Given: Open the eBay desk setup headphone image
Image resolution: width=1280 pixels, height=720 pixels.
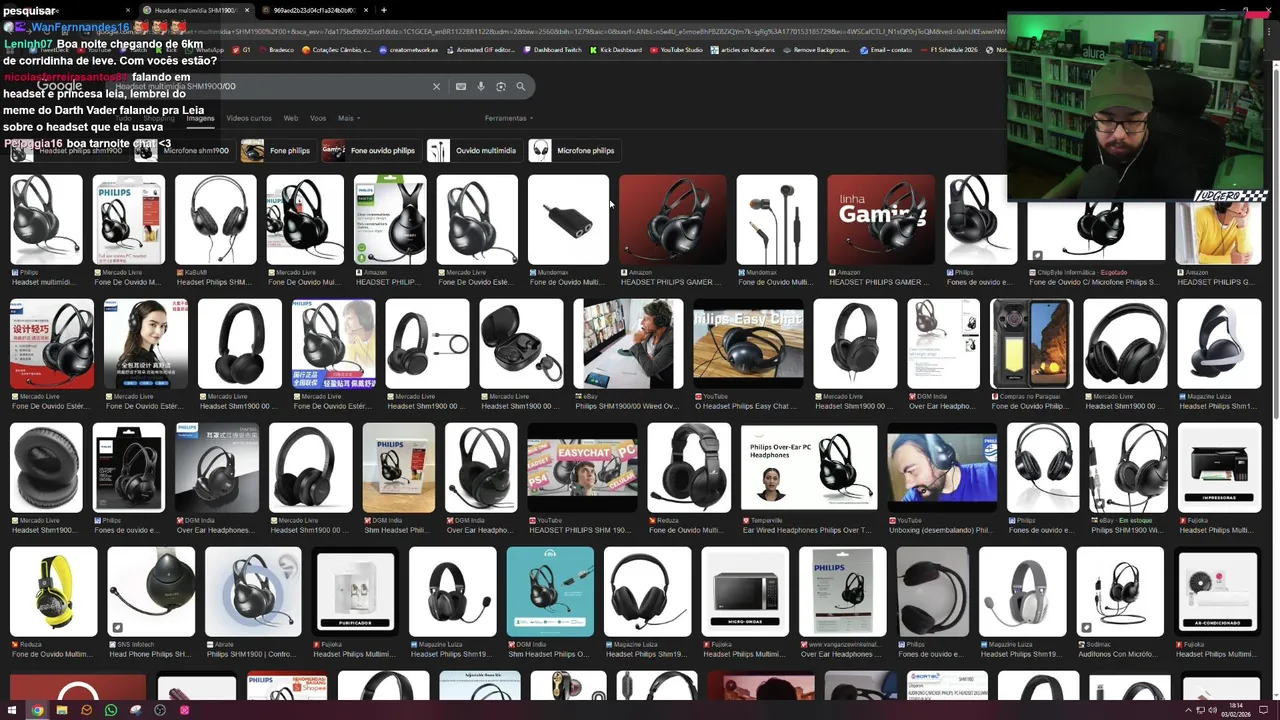Looking at the screenshot, I should point(628,344).
